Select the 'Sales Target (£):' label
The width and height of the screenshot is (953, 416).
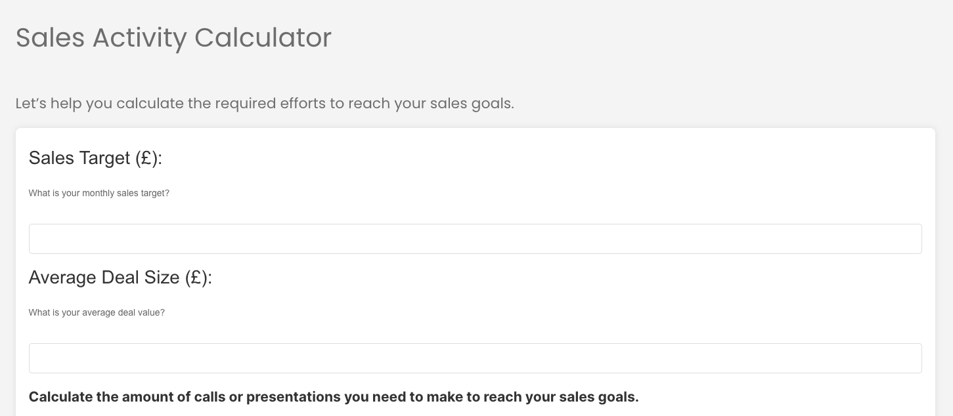pos(95,158)
